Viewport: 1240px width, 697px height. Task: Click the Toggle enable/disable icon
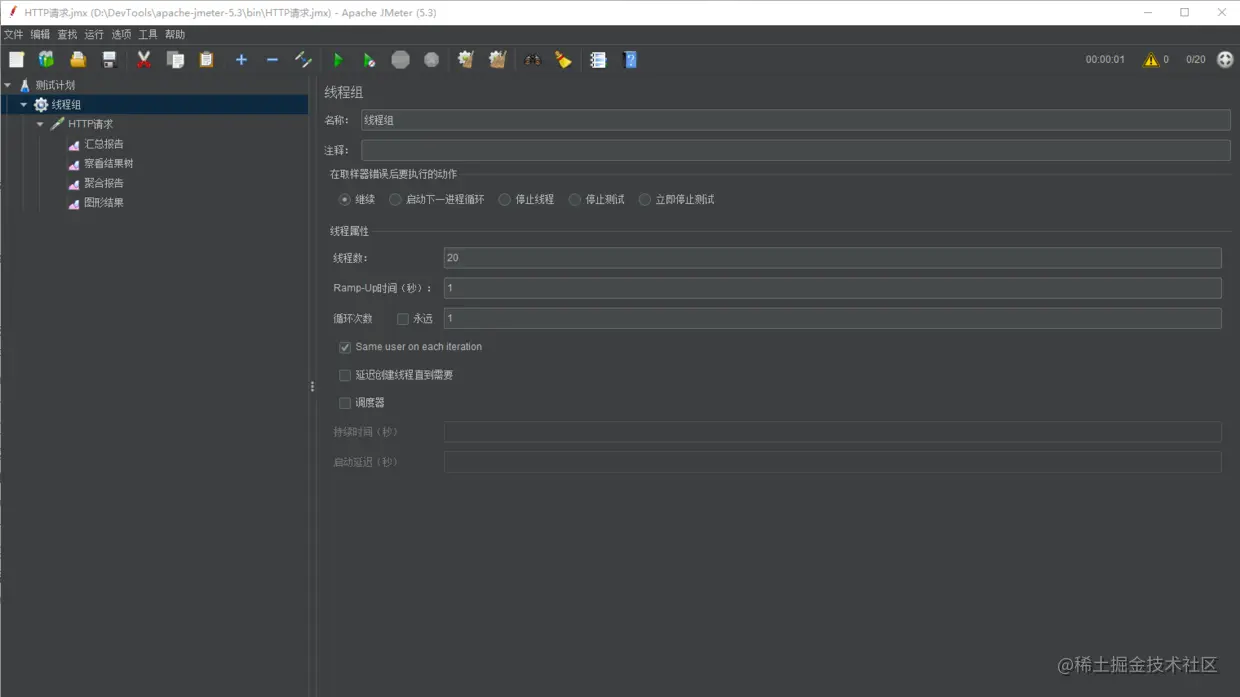303,60
